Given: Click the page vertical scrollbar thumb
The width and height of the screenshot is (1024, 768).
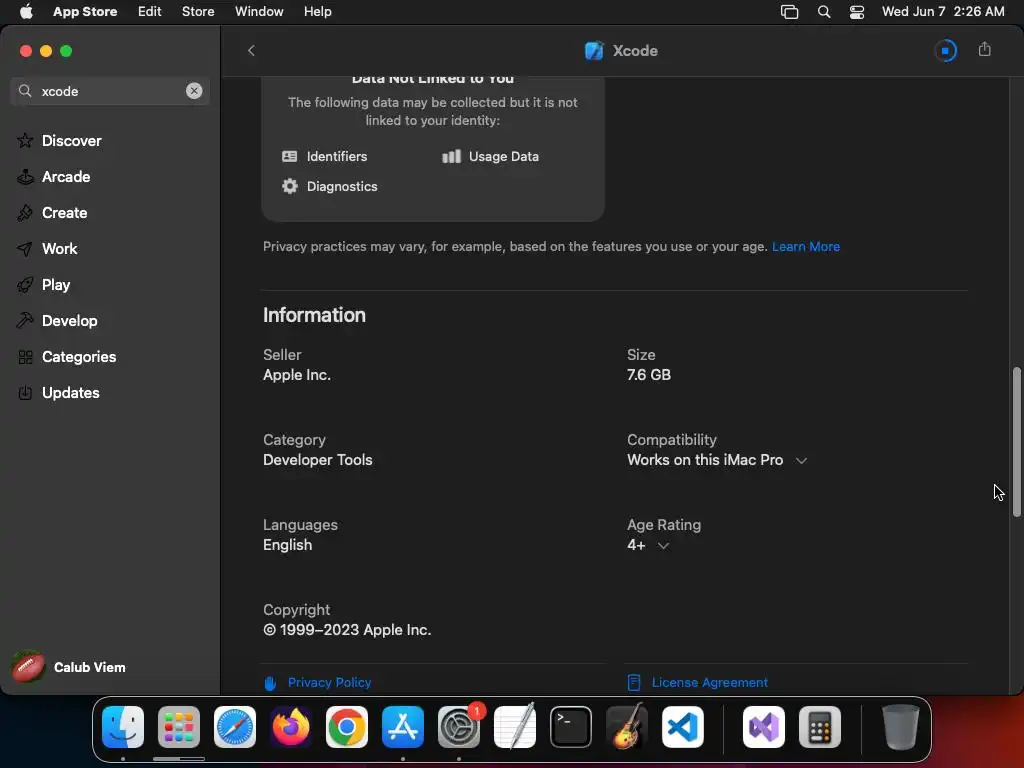Looking at the screenshot, I should tap(1016, 442).
